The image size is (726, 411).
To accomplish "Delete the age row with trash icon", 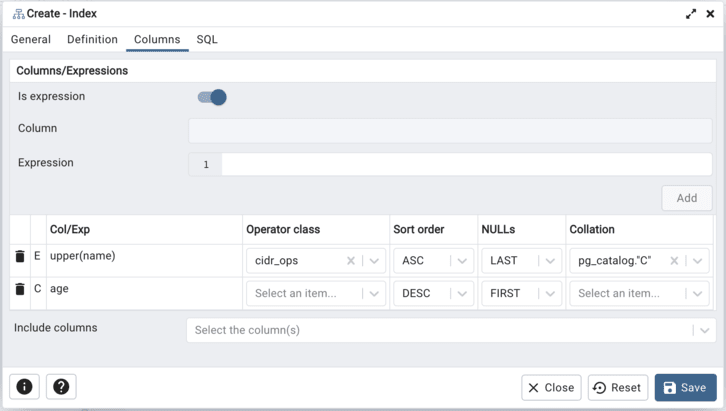I will tap(20, 290).
